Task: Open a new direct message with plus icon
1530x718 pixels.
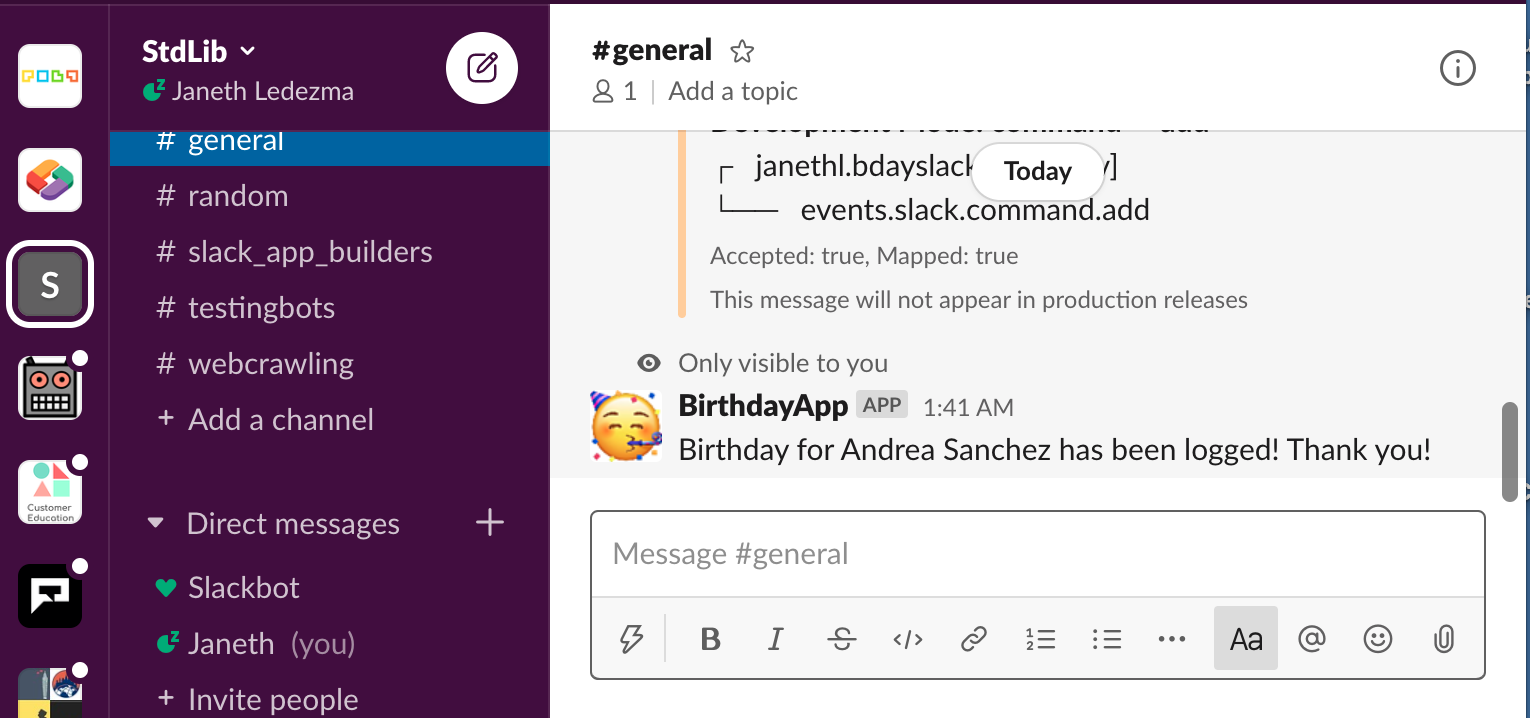Action: (x=489, y=522)
